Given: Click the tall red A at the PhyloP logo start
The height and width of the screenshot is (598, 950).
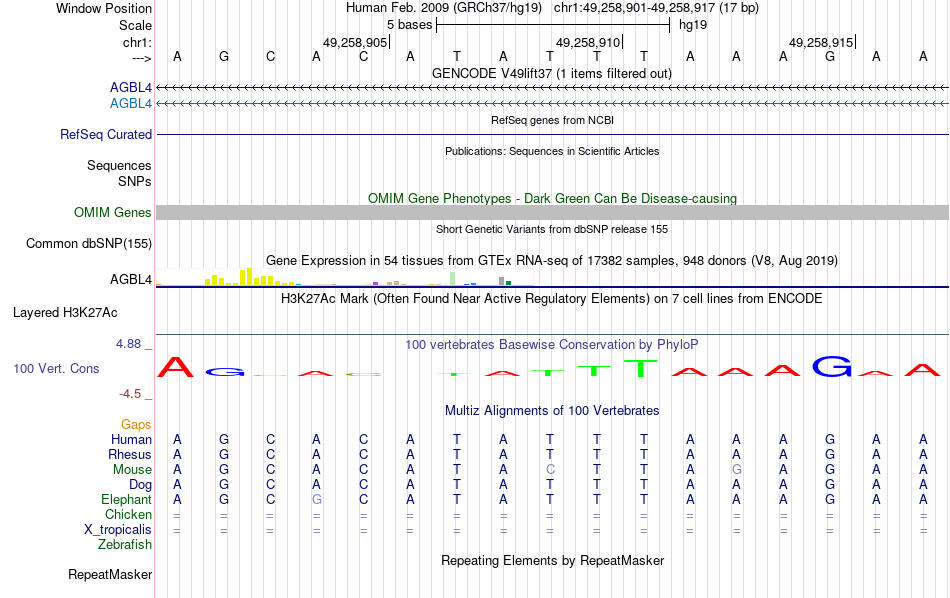Looking at the screenshot, I should click(x=176, y=367).
